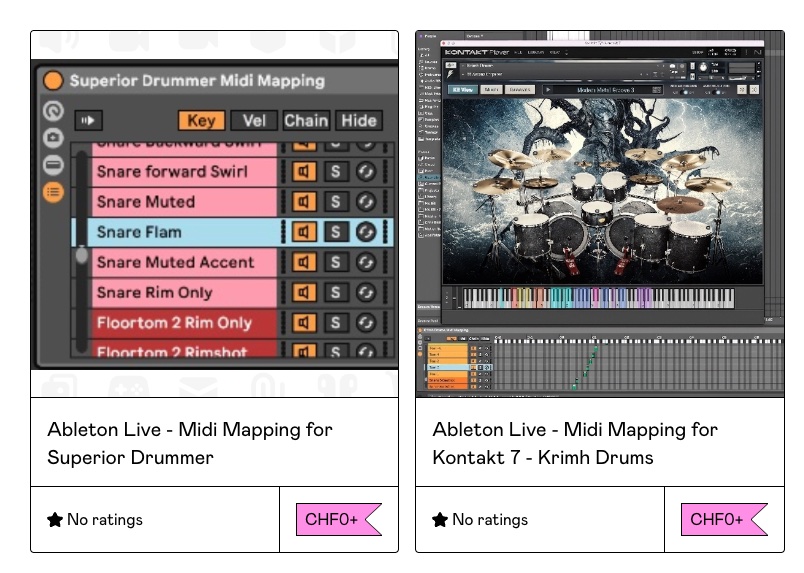This screenshot has width=804, height=573.
Task: Select the Vel zone editor tab
Action: coord(254,121)
